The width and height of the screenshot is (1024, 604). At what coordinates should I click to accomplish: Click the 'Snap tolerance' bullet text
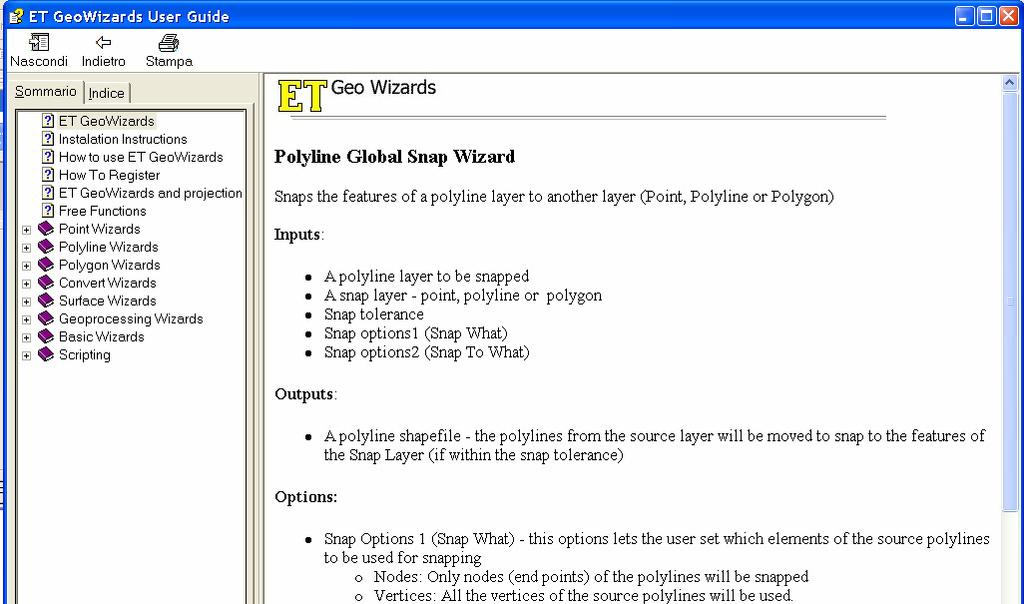tap(374, 314)
